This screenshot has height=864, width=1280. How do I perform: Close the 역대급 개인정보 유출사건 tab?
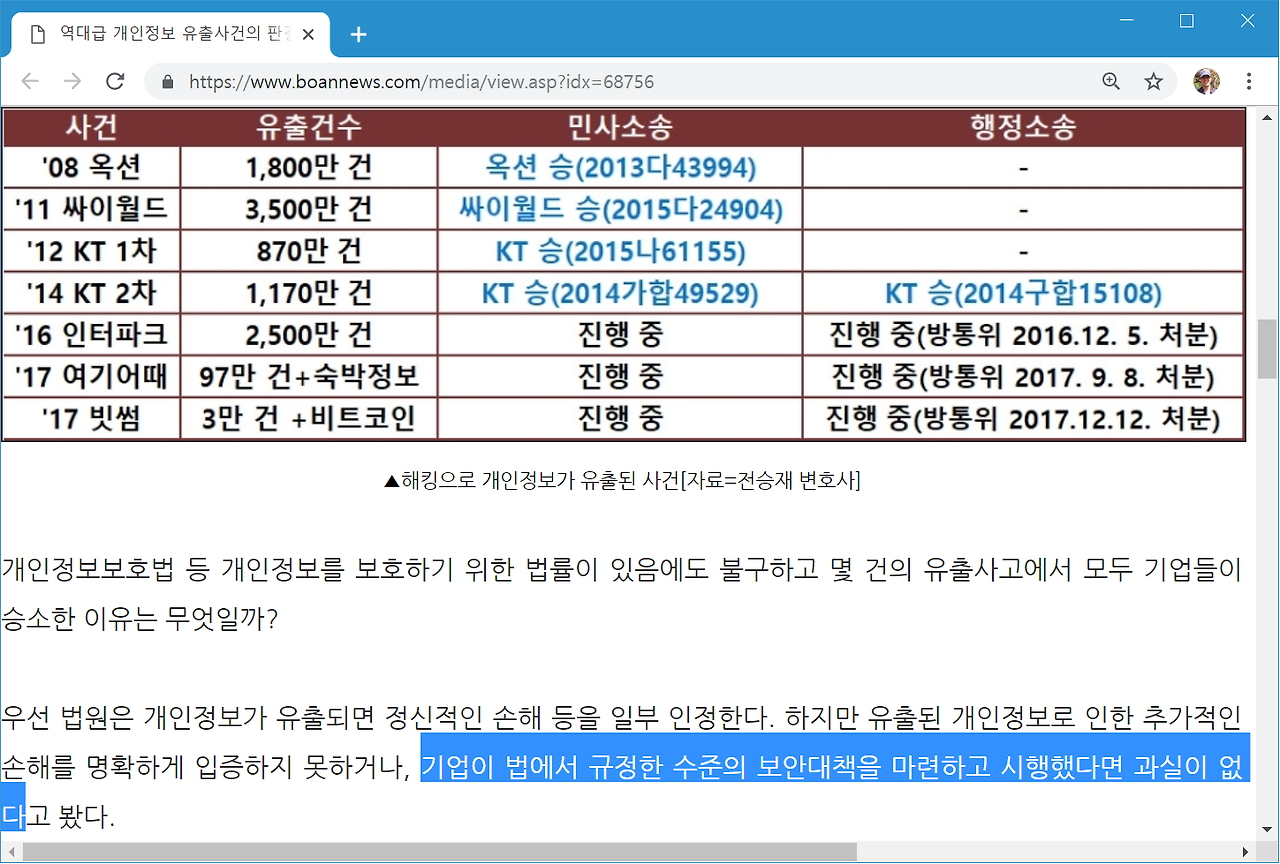coord(308,35)
